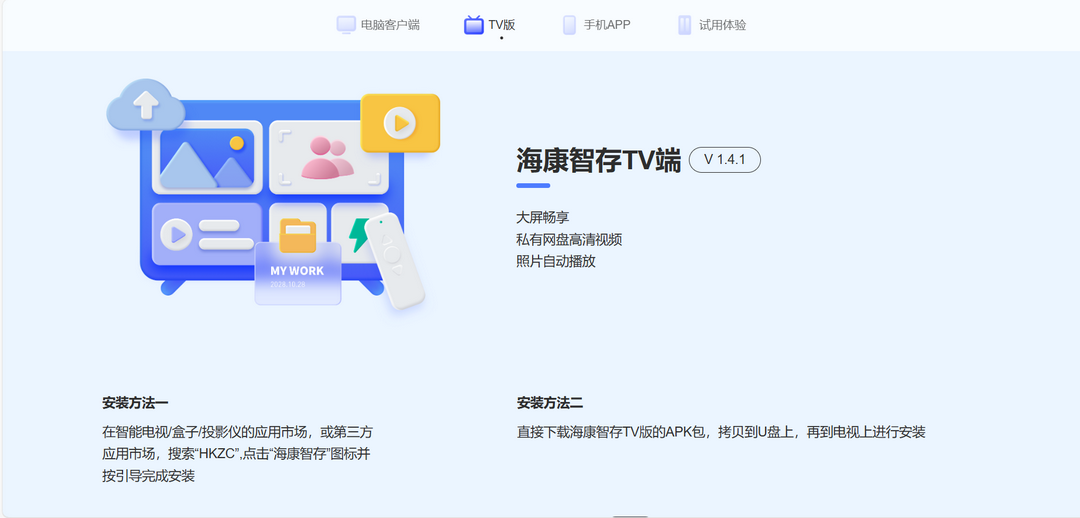Click the line 按引导完成安装

pos(149,476)
